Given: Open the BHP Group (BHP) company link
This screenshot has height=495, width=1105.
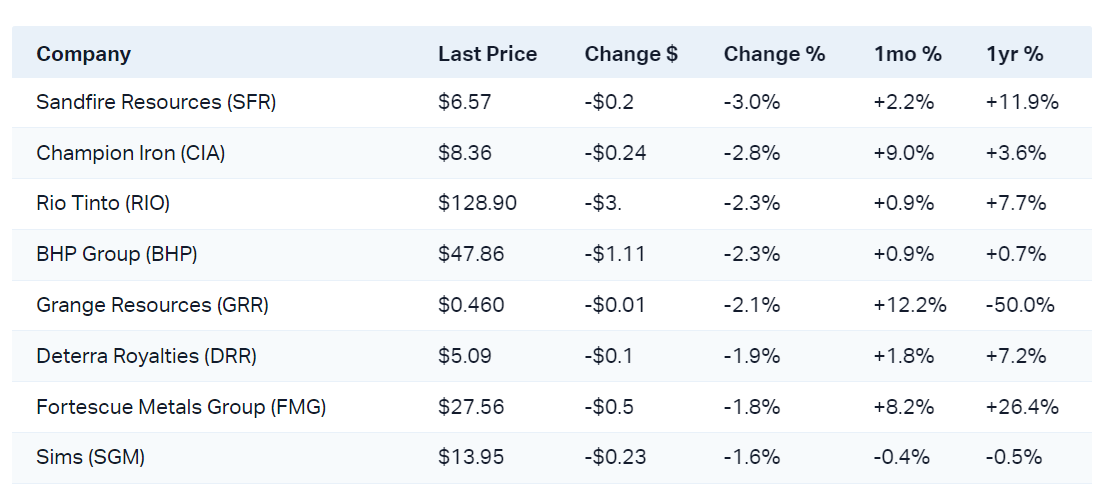Looking at the screenshot, I should click(x=117, y=254).
